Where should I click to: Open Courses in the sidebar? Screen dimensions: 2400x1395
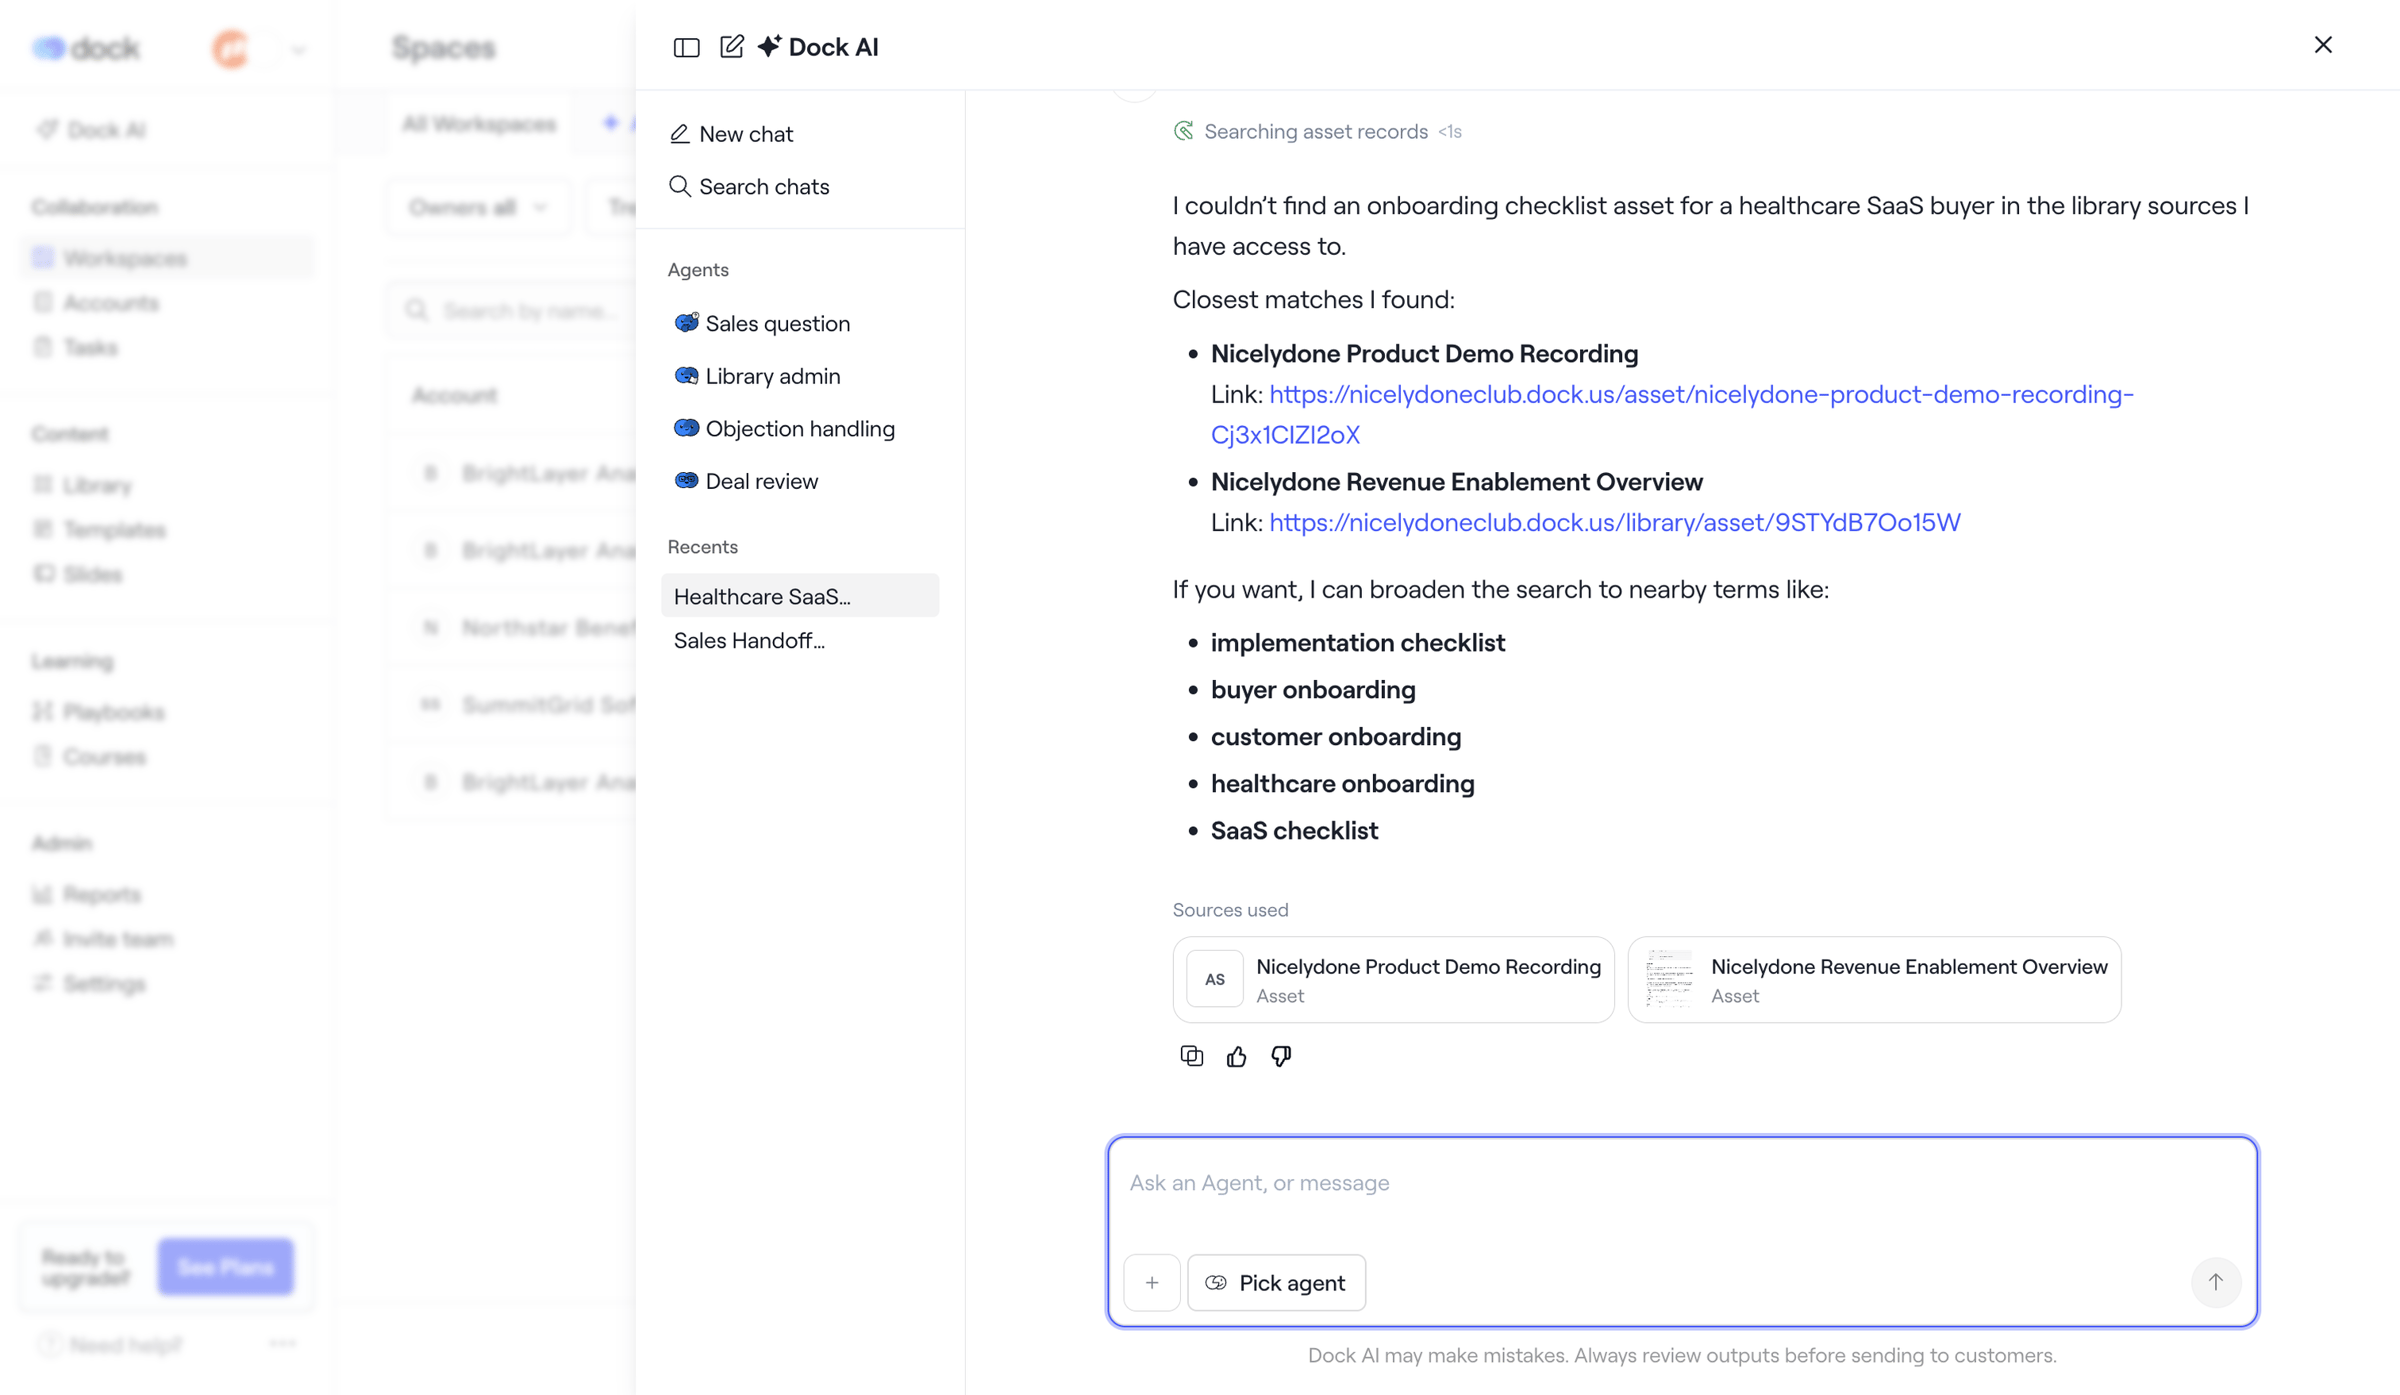click(166, 757)
